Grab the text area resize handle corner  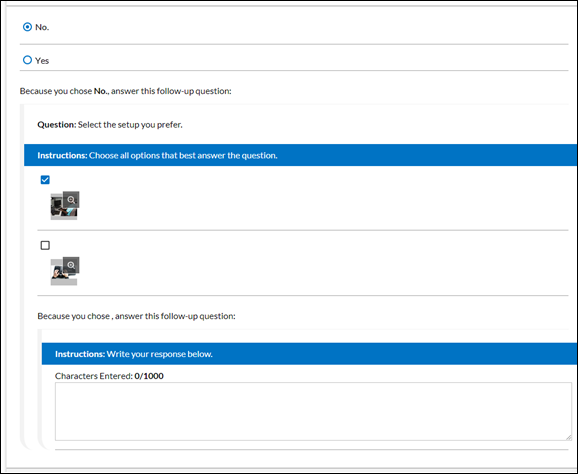[x=568, y=437]
